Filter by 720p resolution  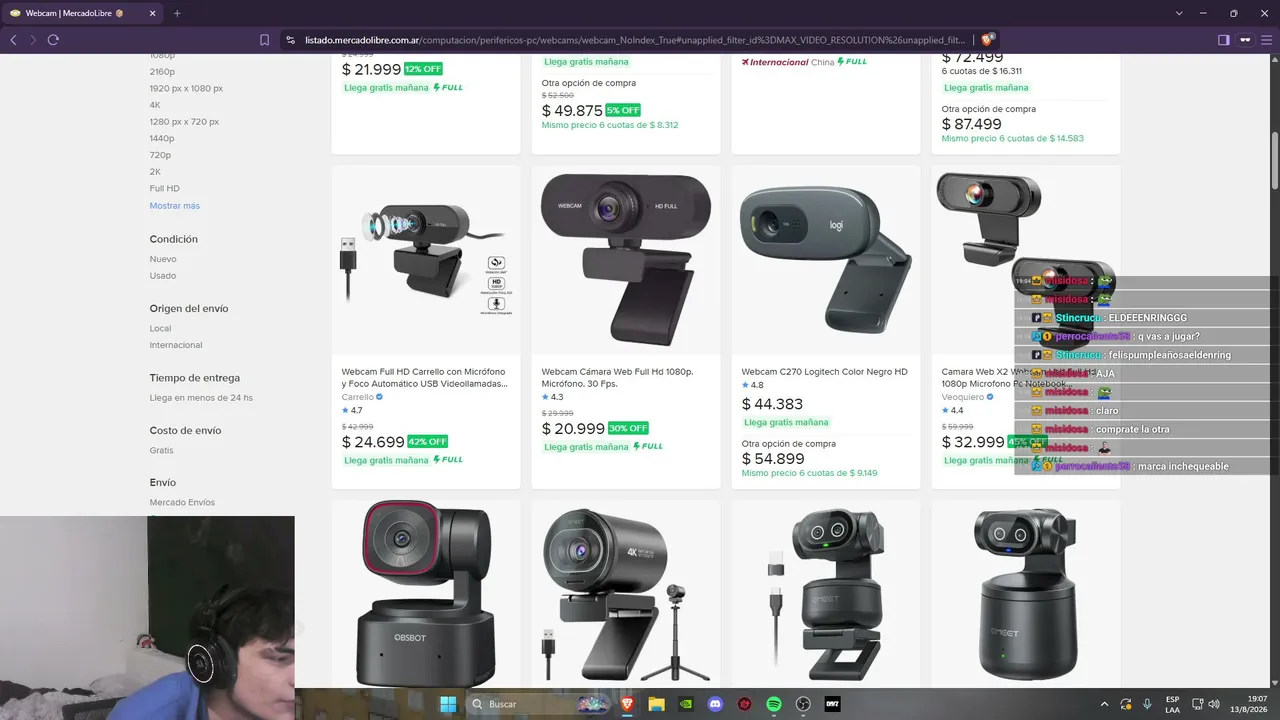click(x=160, y=155)
